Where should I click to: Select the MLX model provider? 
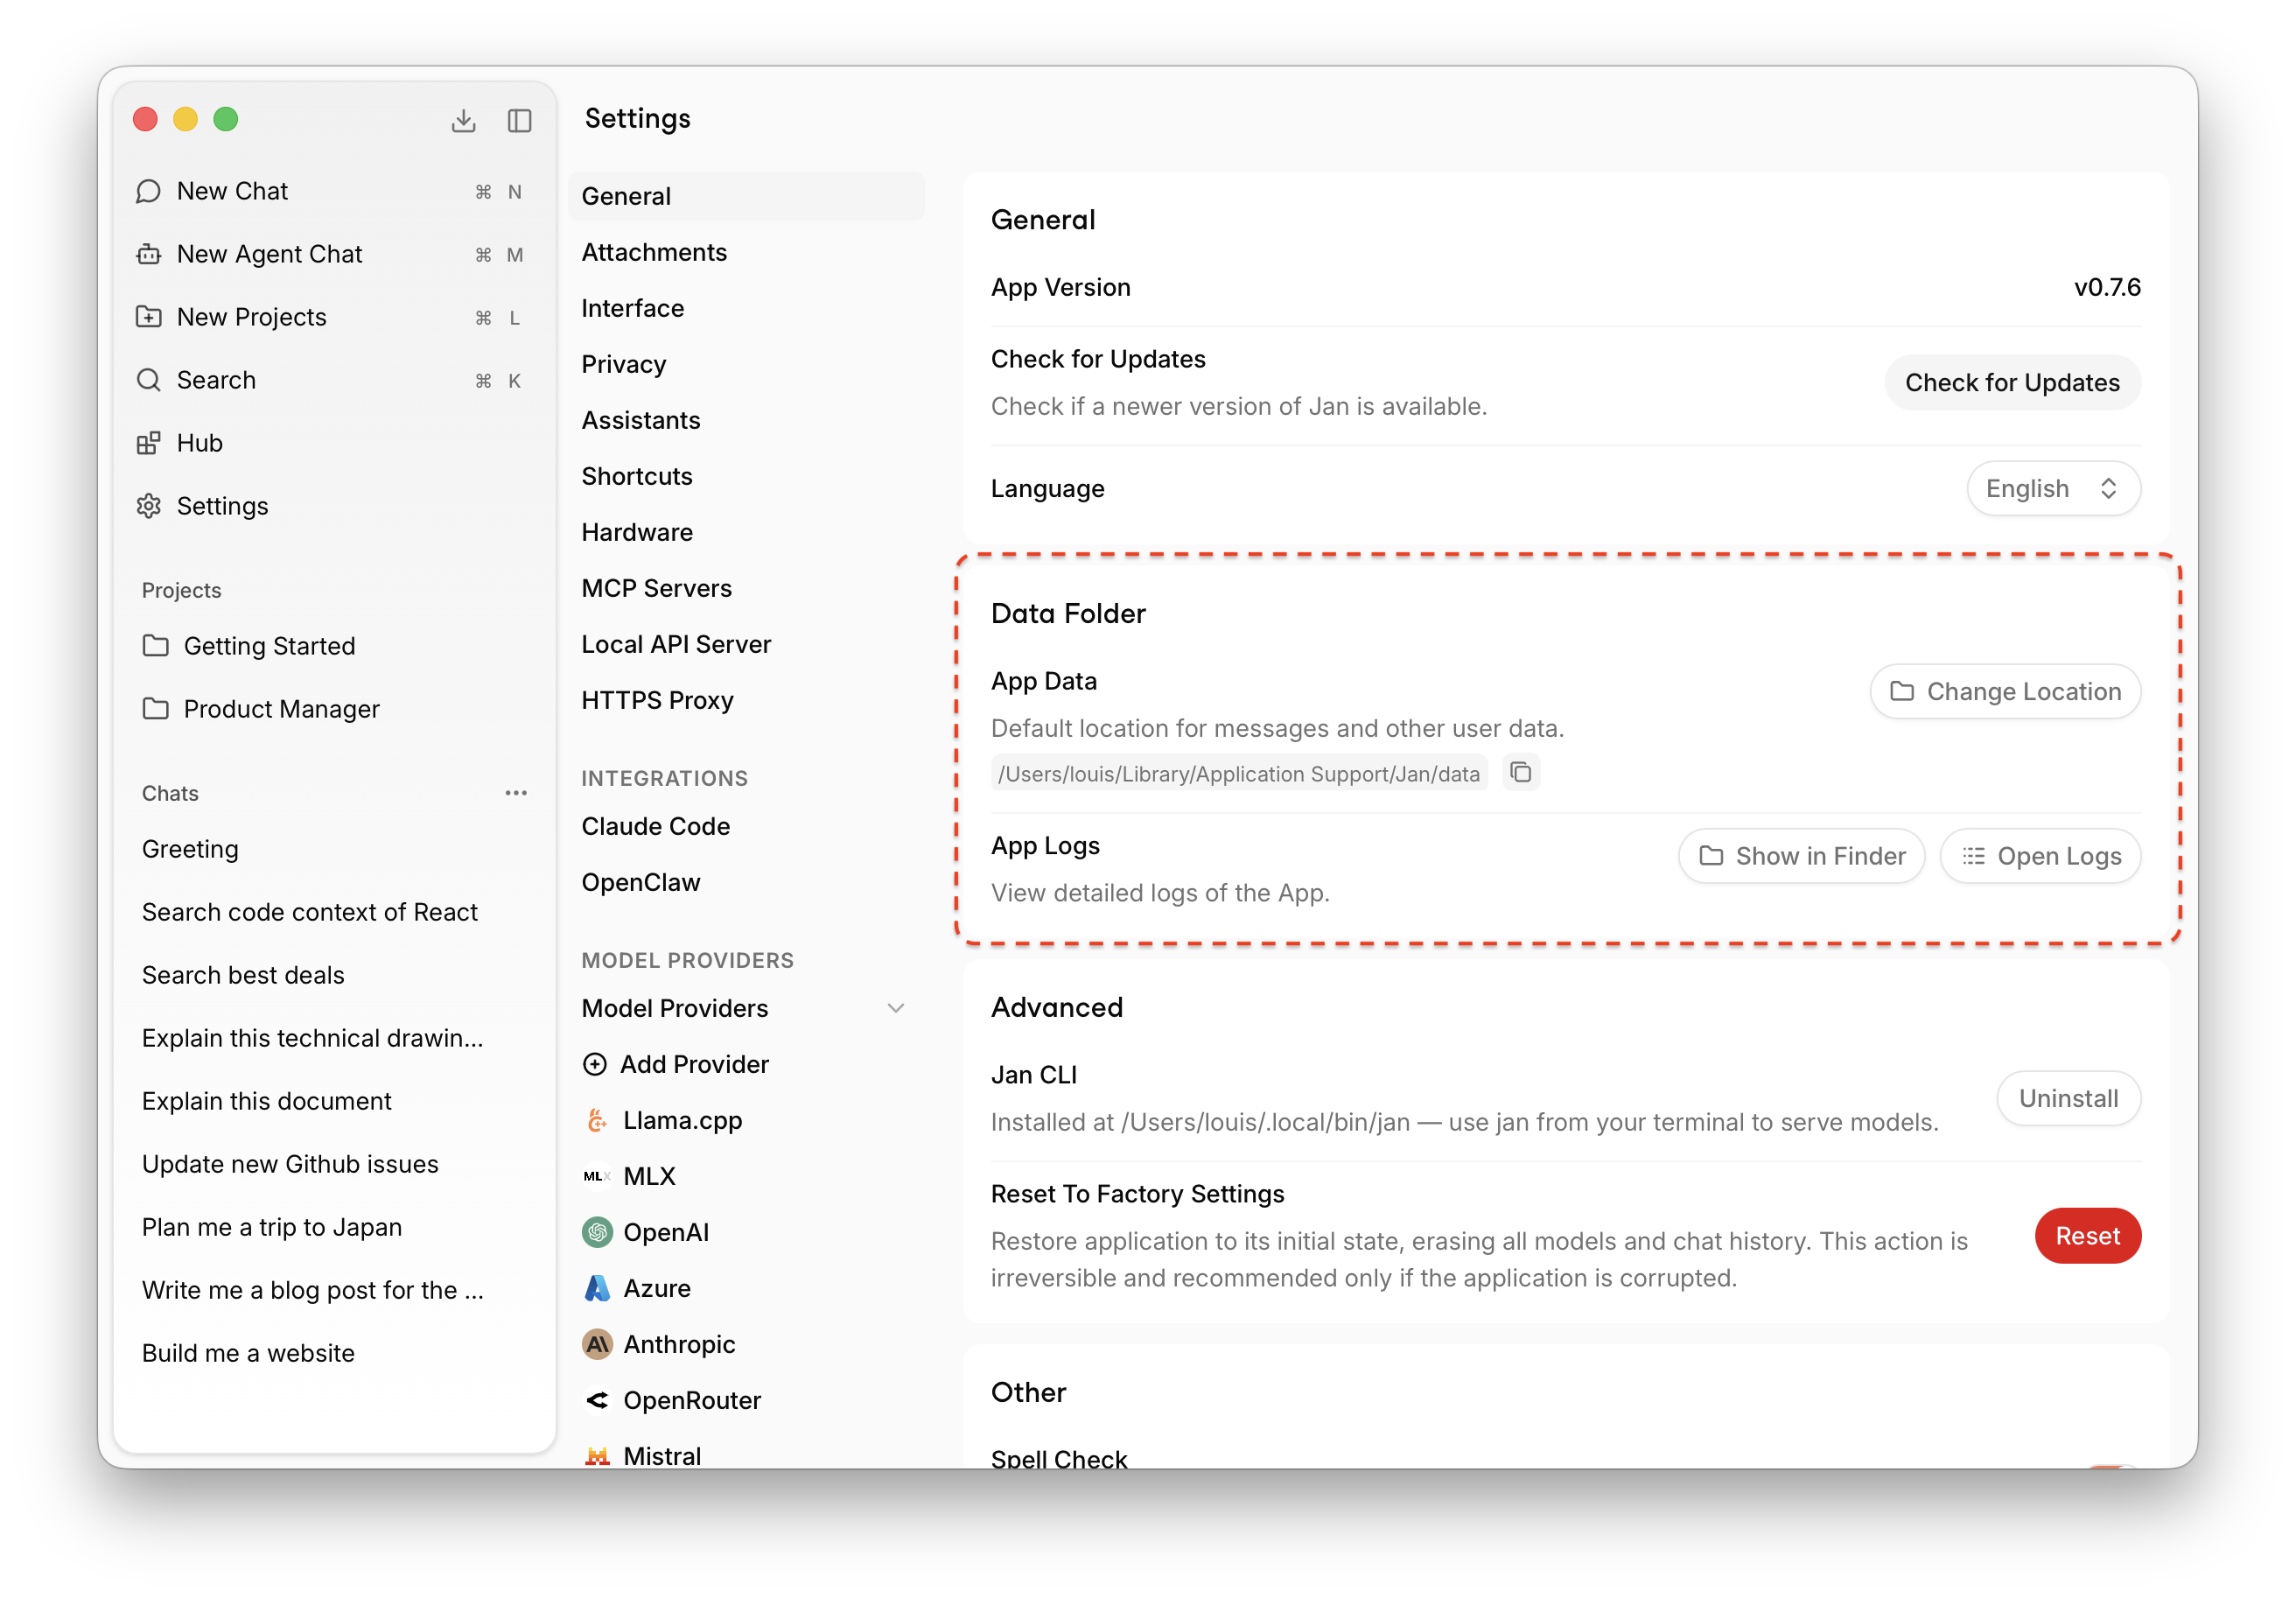pos(648,1176)
